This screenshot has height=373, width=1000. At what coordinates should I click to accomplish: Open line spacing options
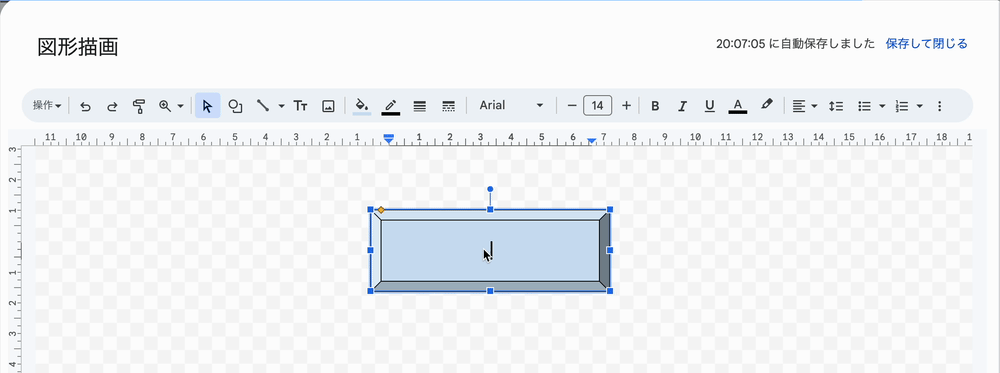point(835,106)
